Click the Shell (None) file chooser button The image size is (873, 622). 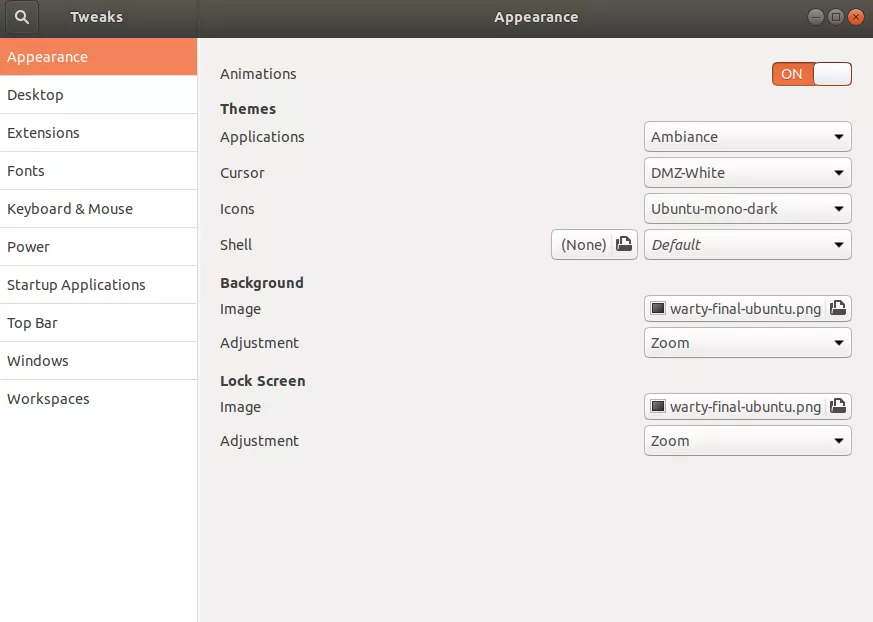coord(594,244)
